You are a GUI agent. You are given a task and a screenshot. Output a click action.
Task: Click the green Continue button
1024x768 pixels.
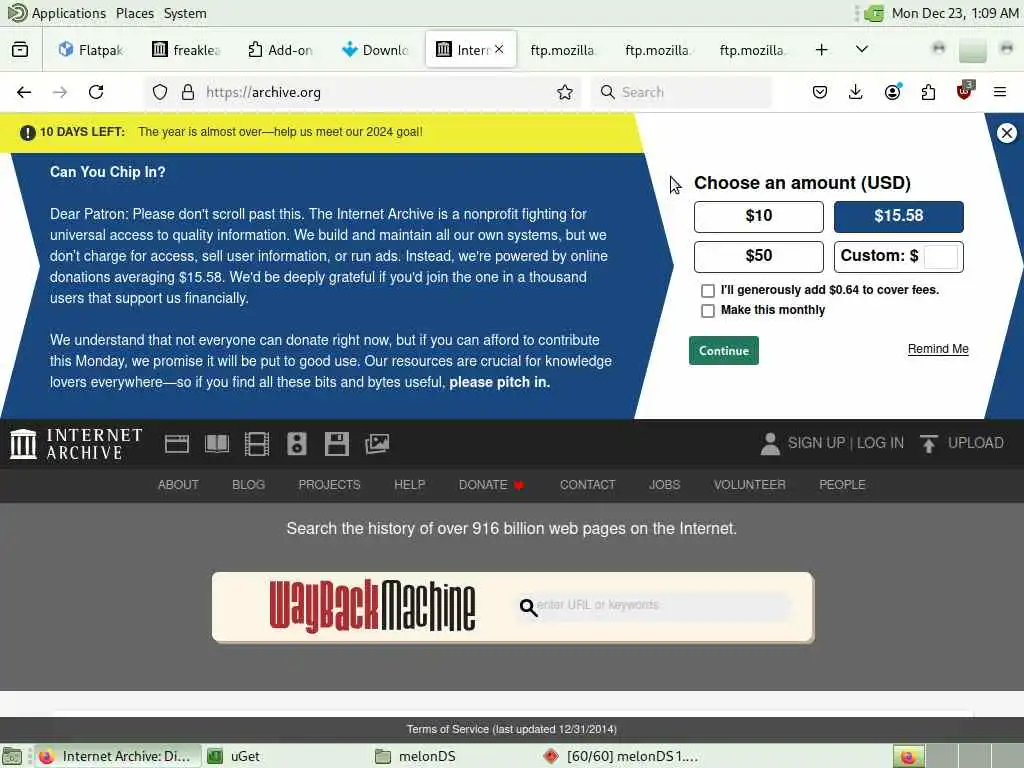(x=724, y=351)
